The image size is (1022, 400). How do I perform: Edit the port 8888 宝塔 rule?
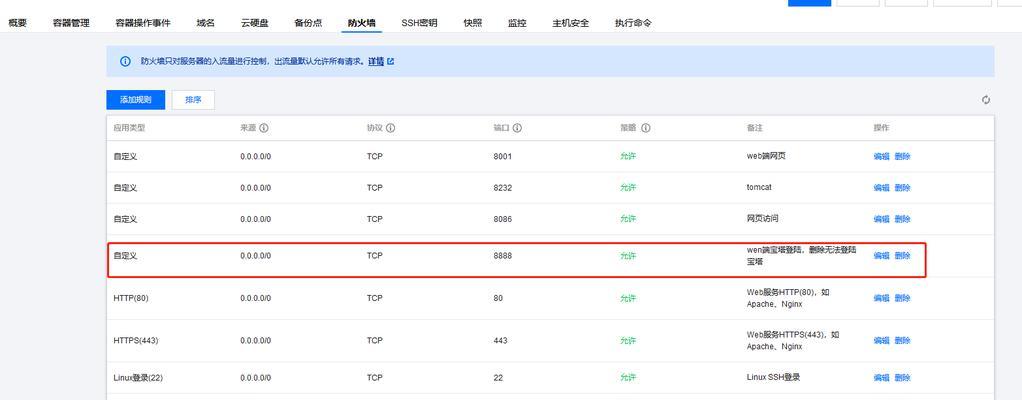pyautogui.click(x=881, y=256)
